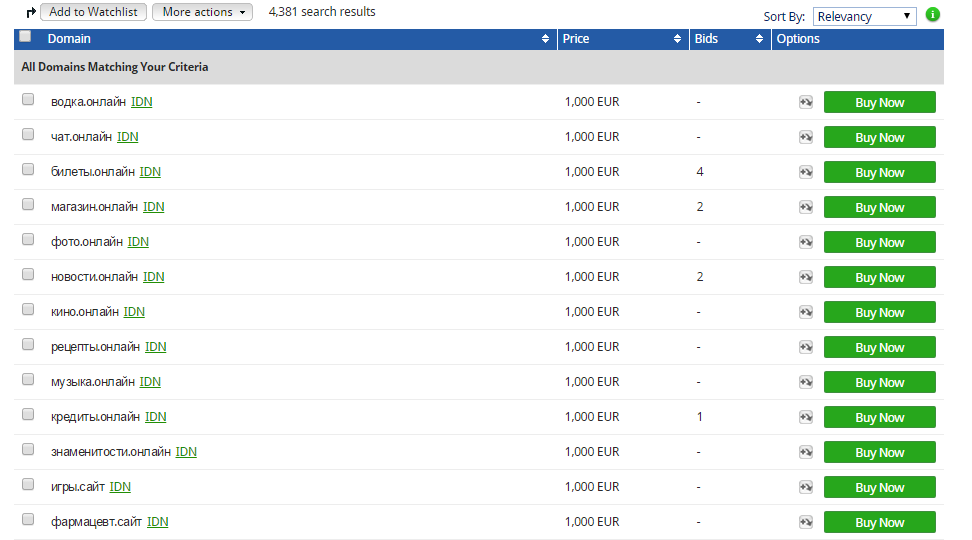Click the offer icon in the игры.сайт row
This screenshot has height=540, width=972.
(x=805, y=487)
